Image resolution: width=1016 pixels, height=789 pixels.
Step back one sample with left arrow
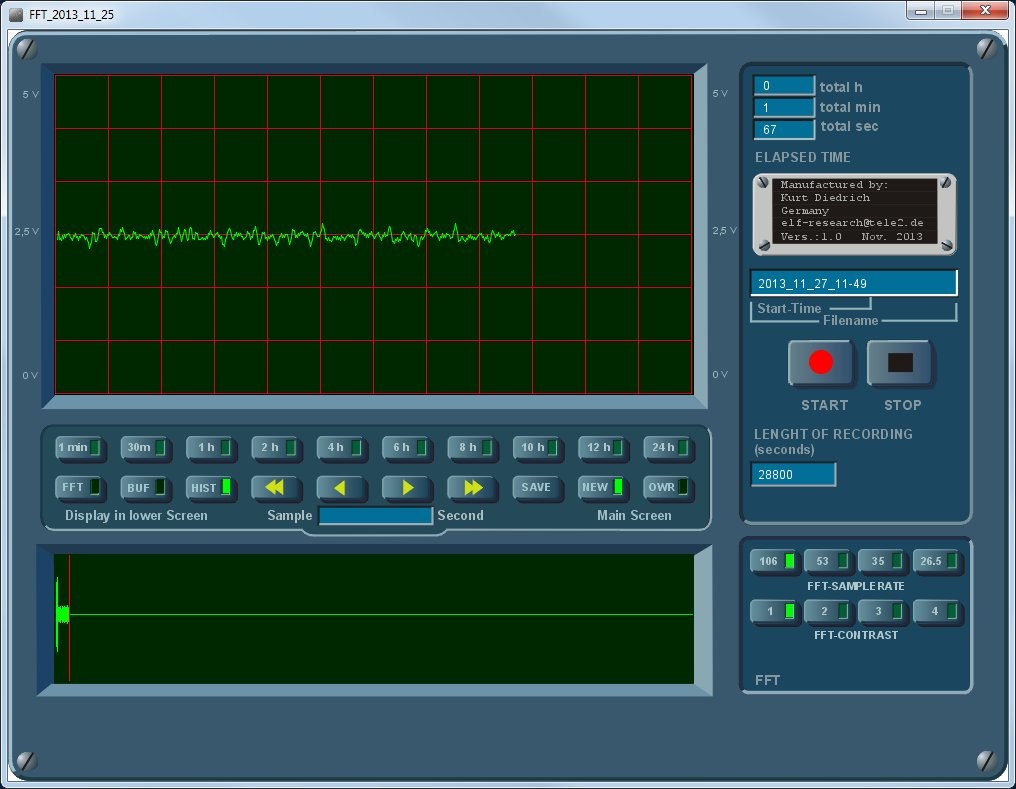[x=340, y=487]
